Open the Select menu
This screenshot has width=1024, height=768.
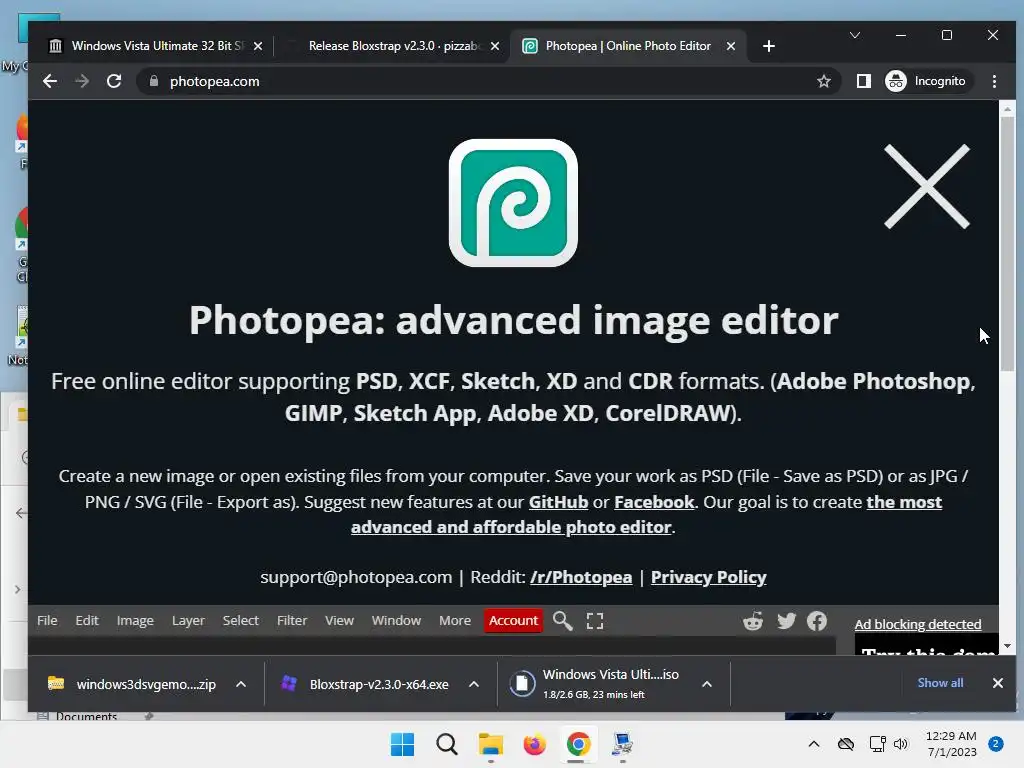click(x=240, y=620)
